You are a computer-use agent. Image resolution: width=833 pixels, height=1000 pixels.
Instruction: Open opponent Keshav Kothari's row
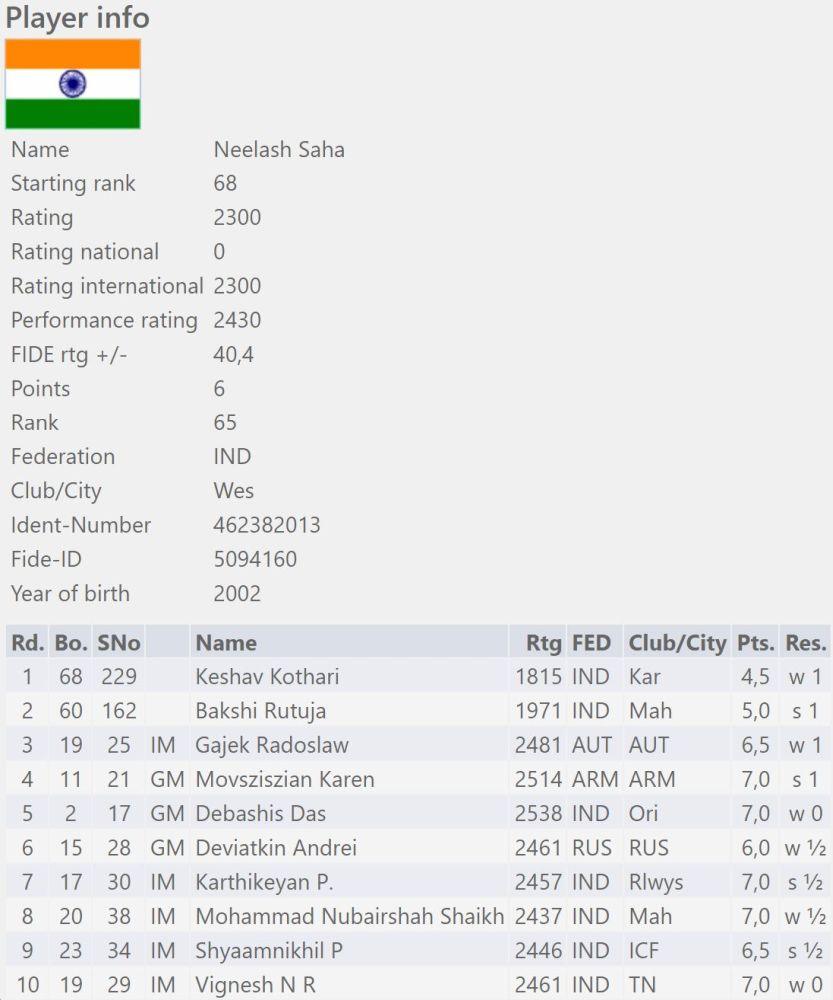pos(267,677)
